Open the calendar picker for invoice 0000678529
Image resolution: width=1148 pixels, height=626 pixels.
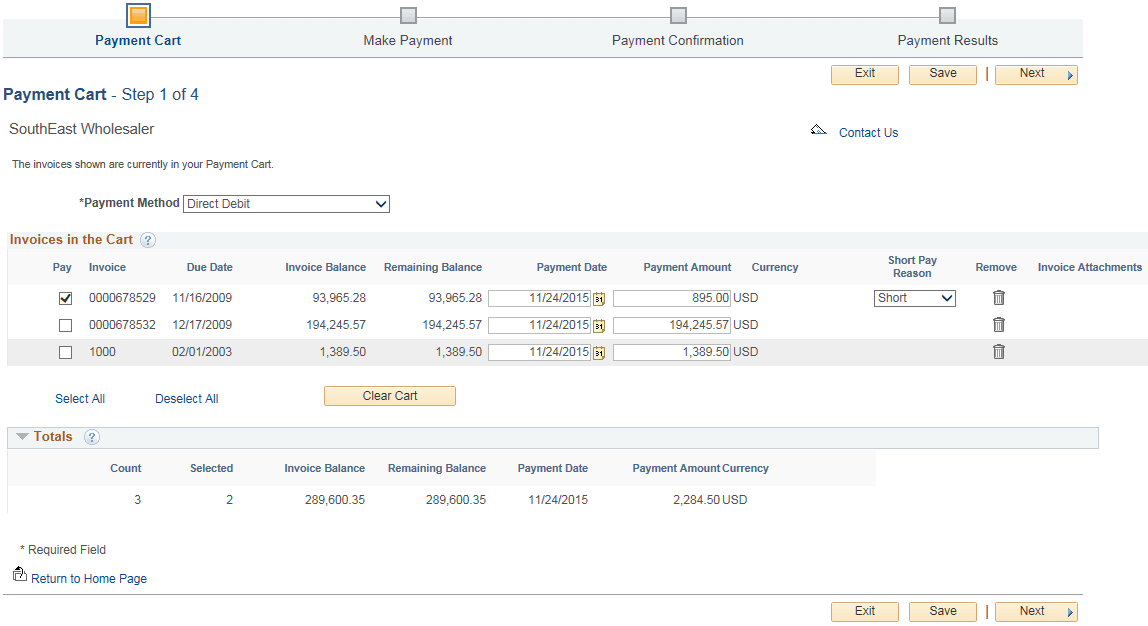(601, 297)
